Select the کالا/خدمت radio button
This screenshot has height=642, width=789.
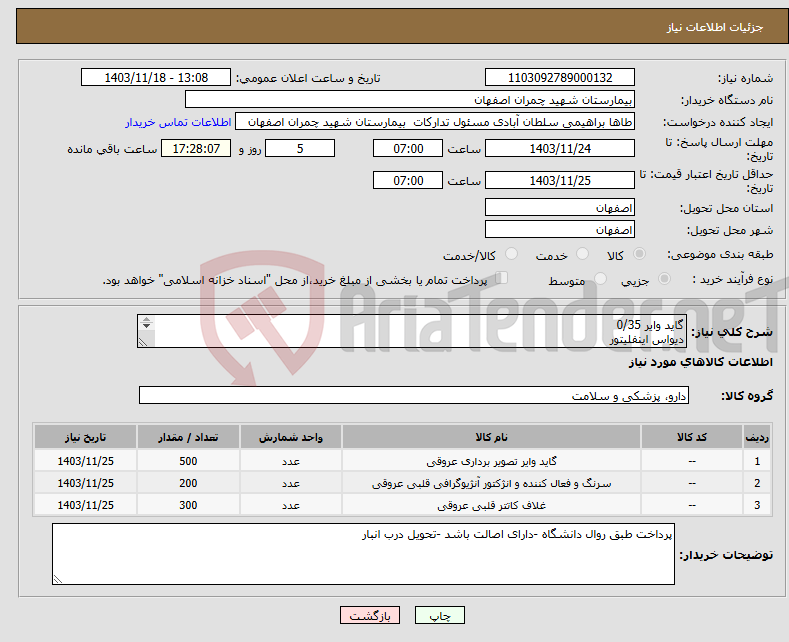click(x=511, y=254)
